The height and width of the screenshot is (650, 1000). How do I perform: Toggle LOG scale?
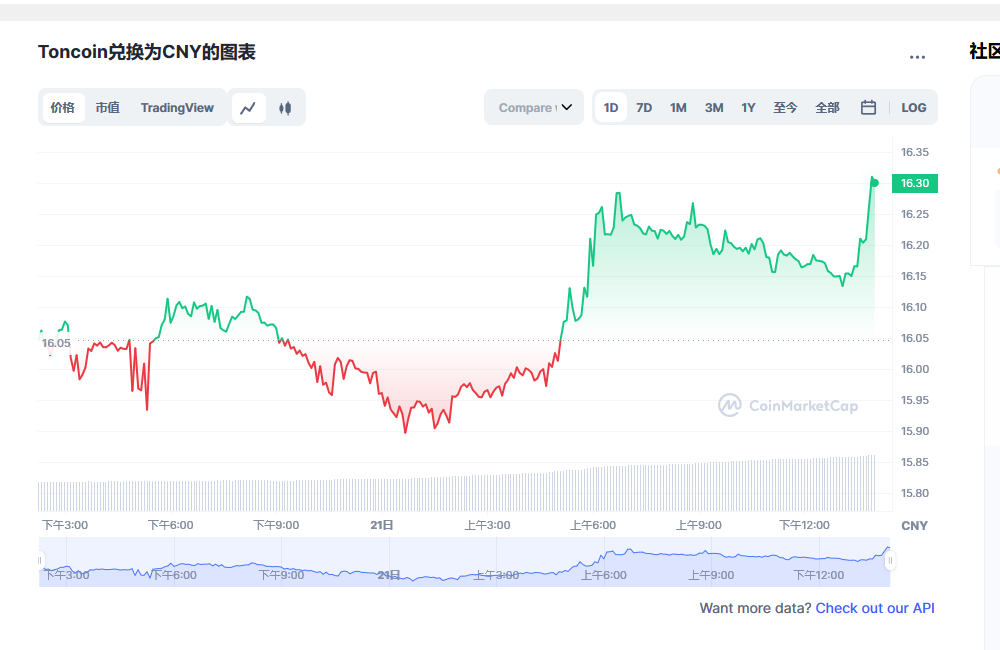click(913, 108)
